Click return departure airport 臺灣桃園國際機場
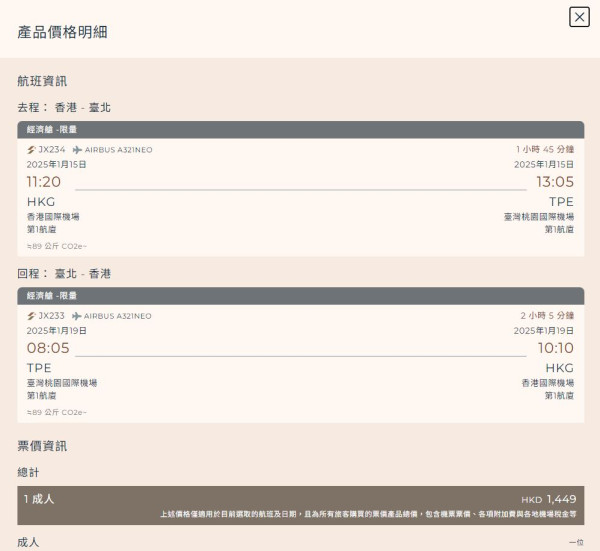The width and height of the screenshot is (600, 551). click(x=62, y=383)
